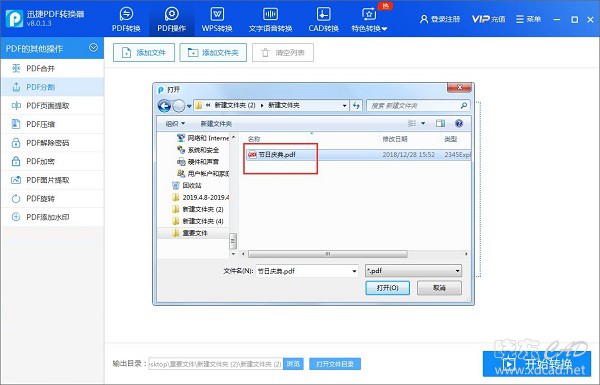Select PDF图片提取 in sidebar
The image size is (600, 385).
pyautogui.click(x=52, y=180)
